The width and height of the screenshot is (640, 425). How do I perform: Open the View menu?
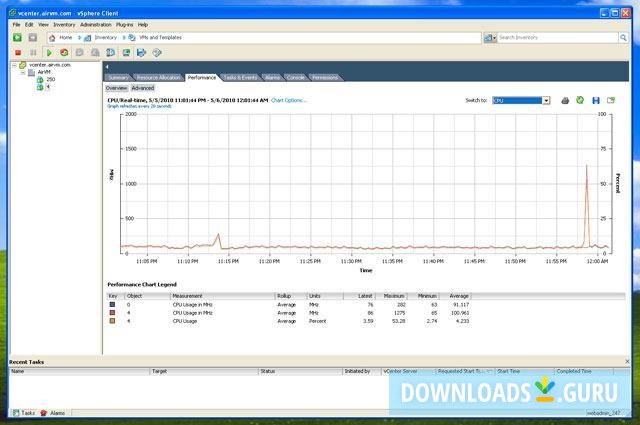point(43,25)
